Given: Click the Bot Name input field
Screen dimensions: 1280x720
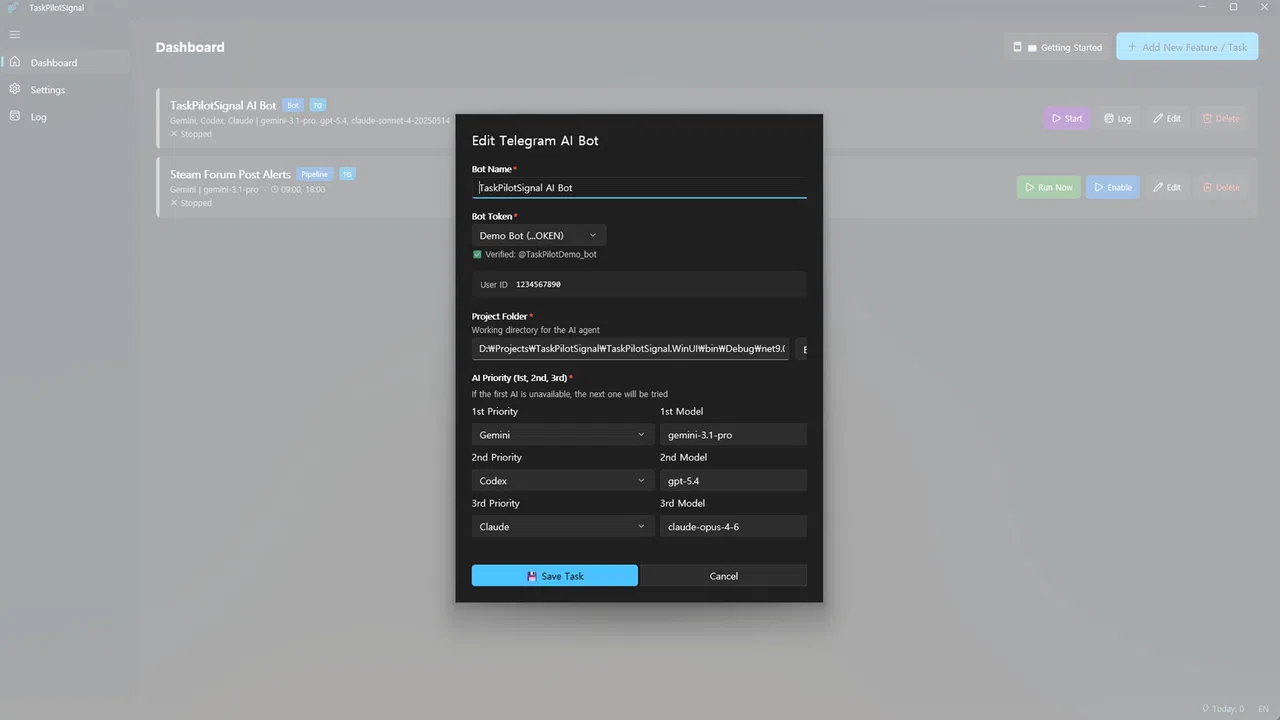Looking at the screenshot, I should [x=639, y=188].
